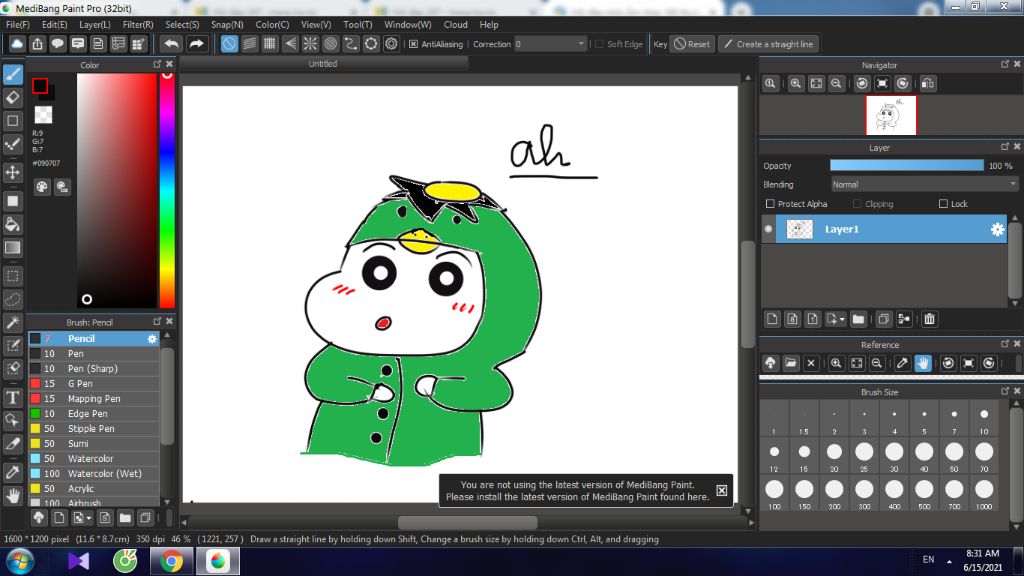Open the Filter menu
Image resolution: width=1024 pixels, height=576 pixels.
pyautogui.click(x=138, y=24)
